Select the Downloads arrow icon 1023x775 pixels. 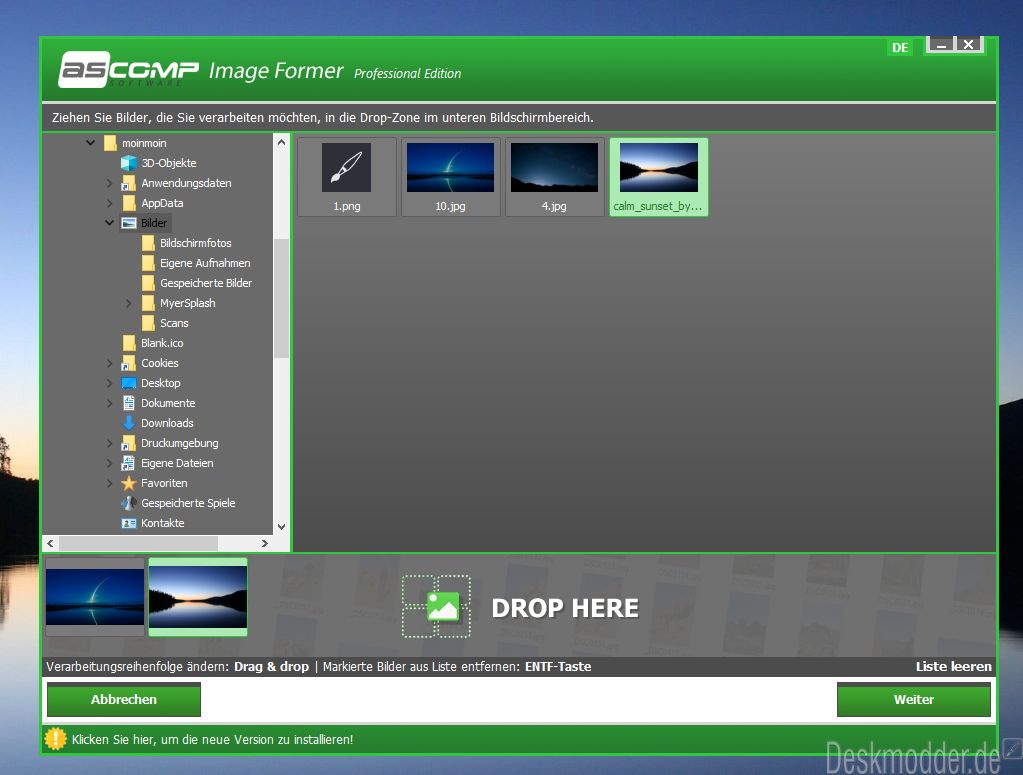129,423
